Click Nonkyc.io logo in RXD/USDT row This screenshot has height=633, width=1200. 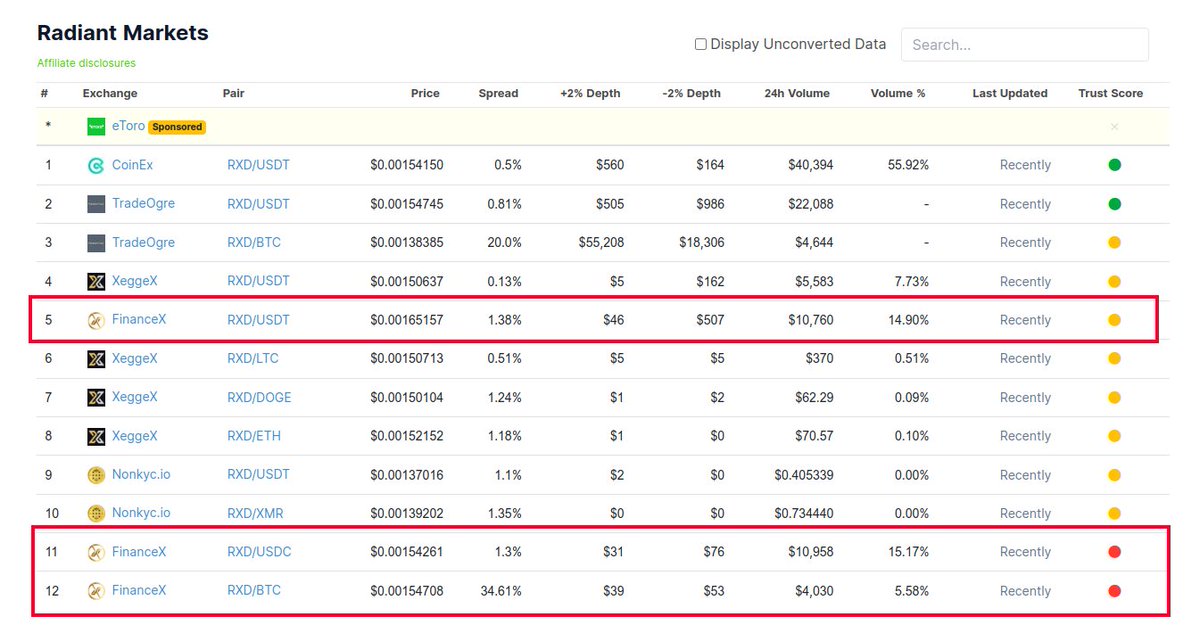96,475
